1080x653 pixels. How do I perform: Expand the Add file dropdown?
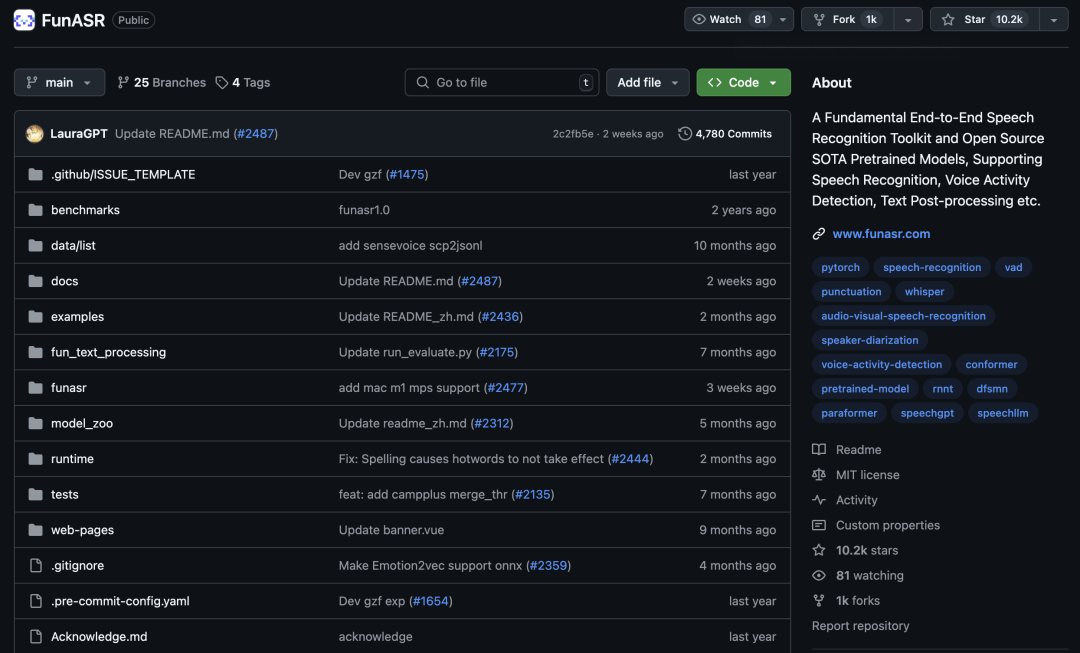point(647,83)
